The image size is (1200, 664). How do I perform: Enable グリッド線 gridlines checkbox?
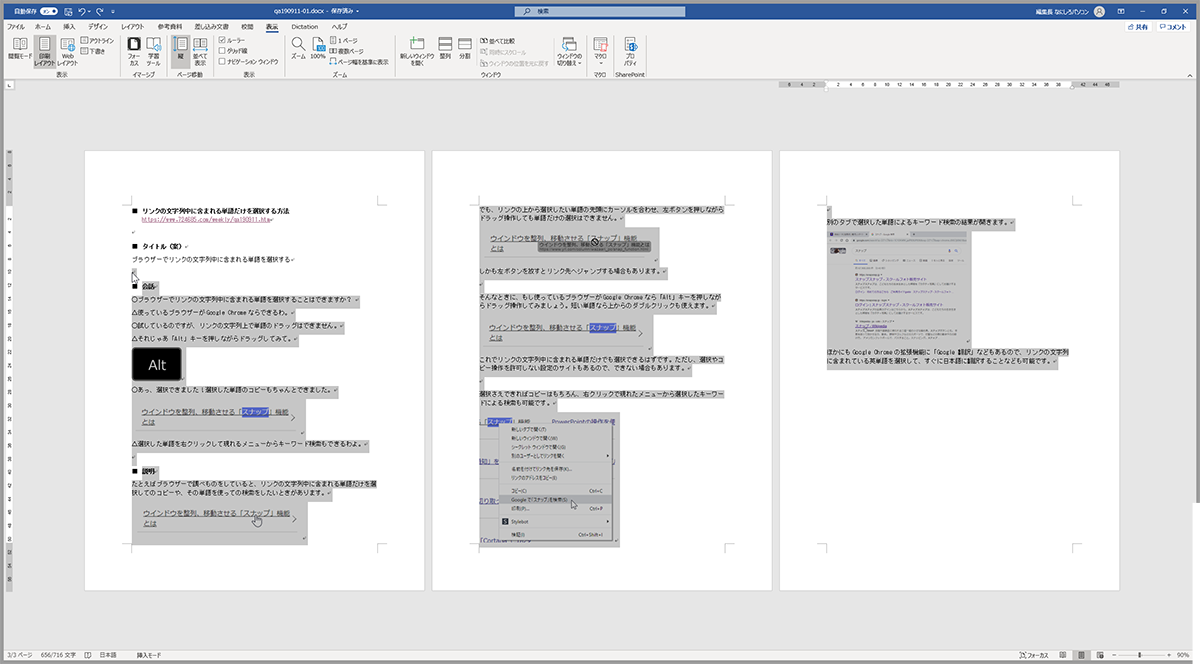click(221, 50)
